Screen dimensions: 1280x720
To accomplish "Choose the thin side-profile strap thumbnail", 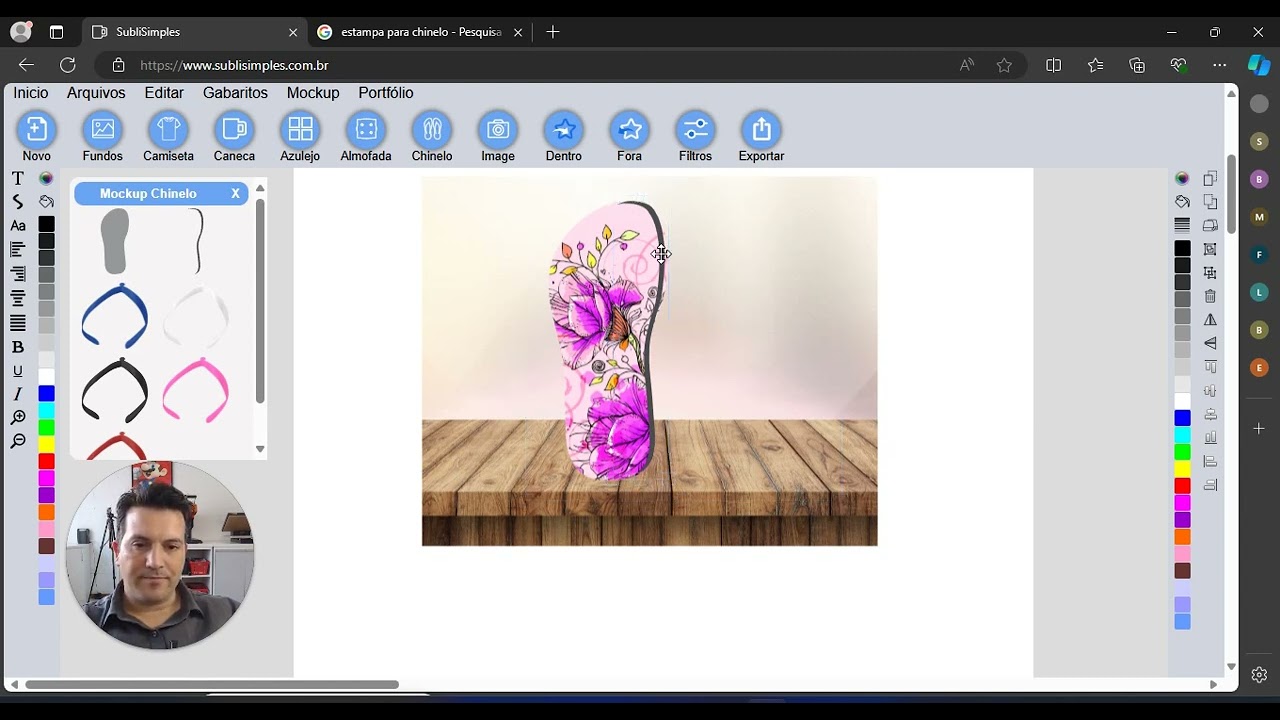I will pos(198,241).
